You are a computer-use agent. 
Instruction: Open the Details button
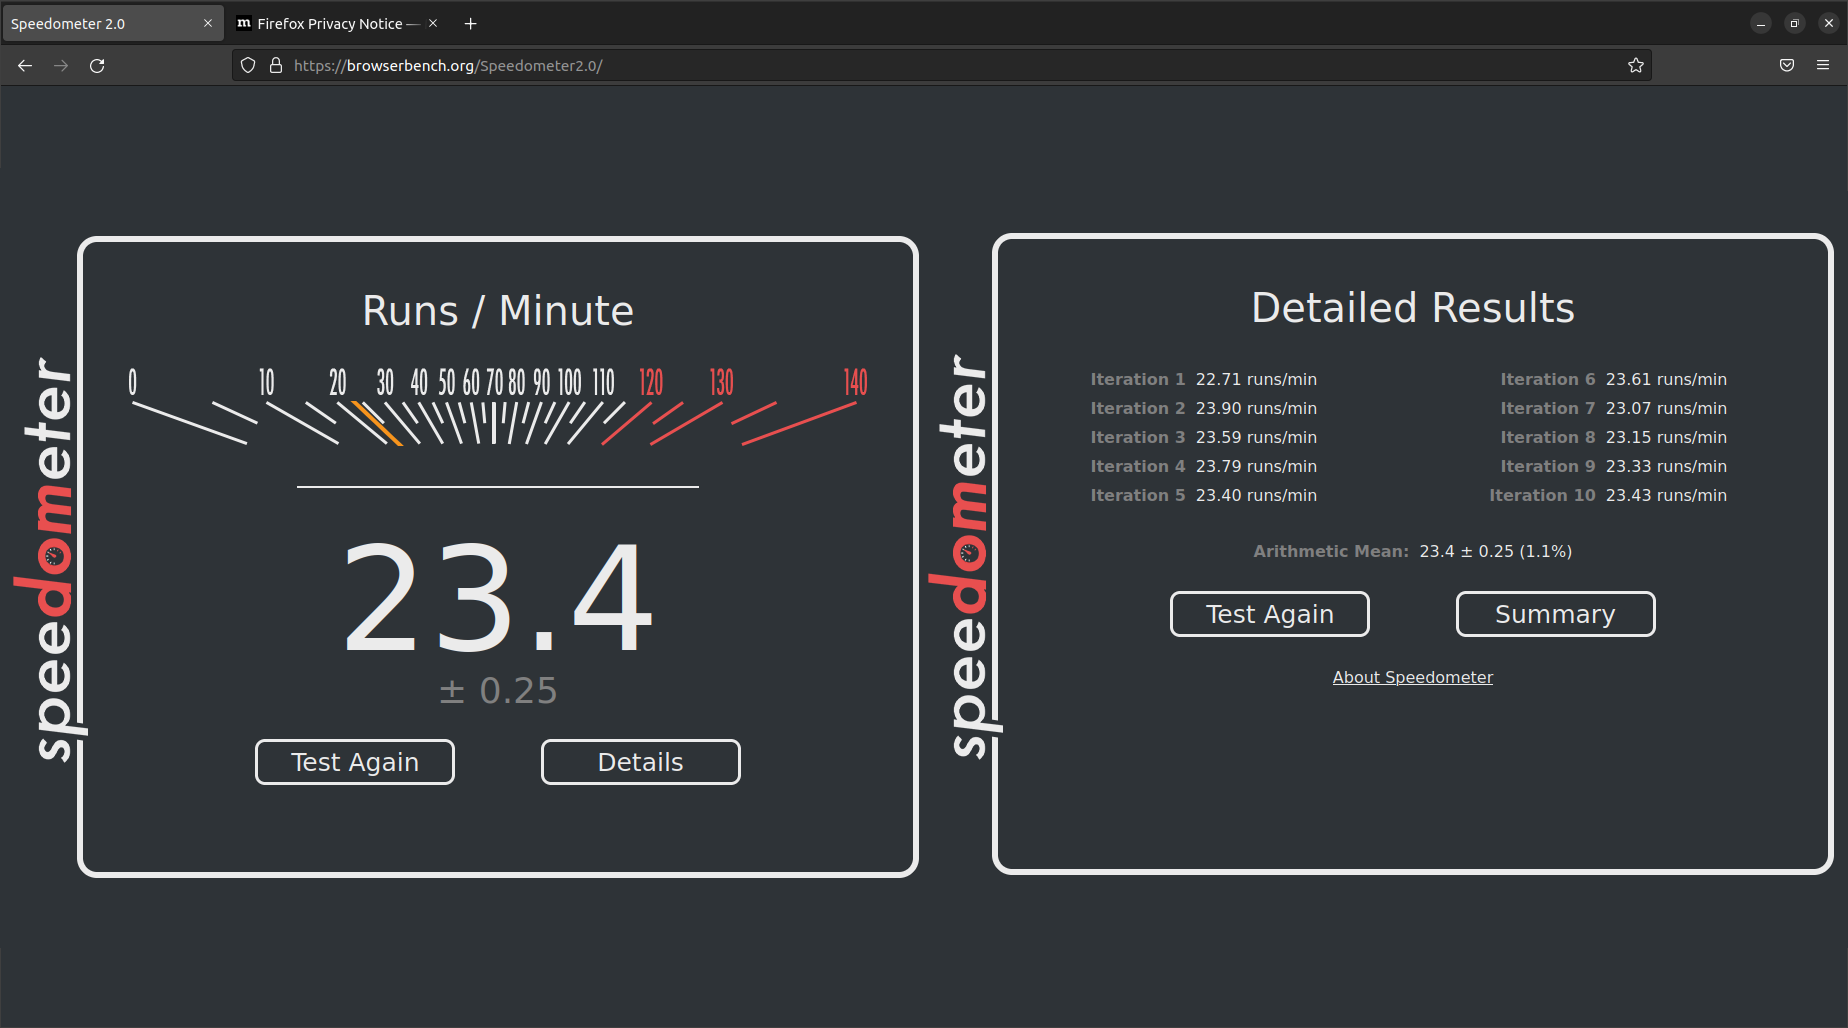[641, 762]
